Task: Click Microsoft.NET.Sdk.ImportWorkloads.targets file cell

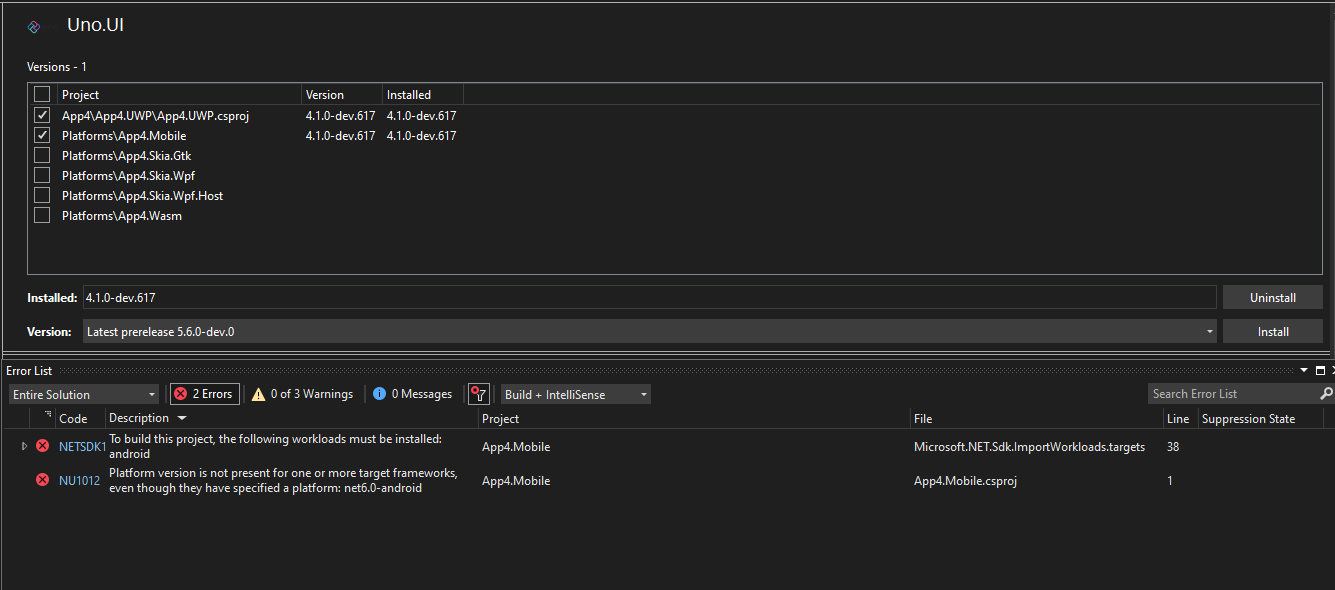Action: [x=1029, y=447]
